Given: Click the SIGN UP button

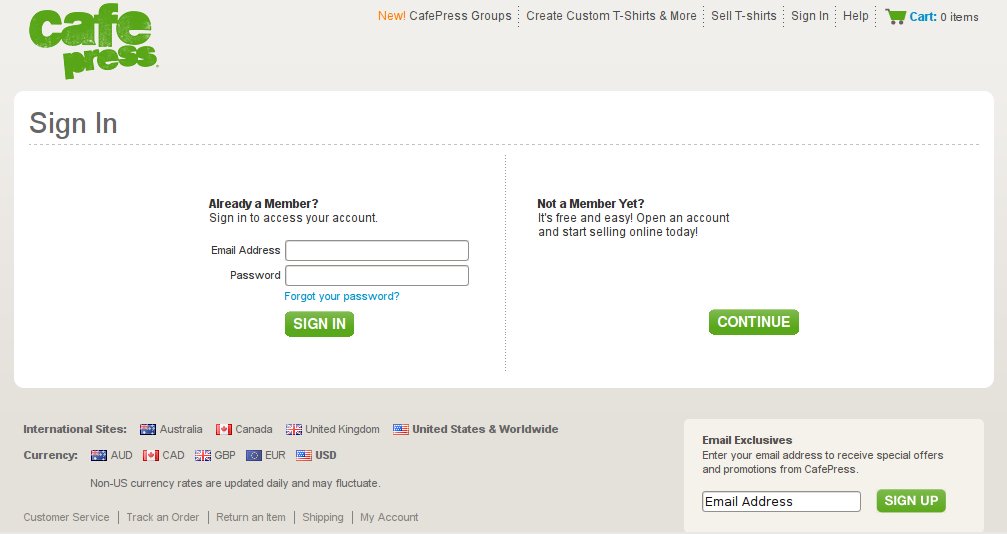Looking at the screenshot, I should click(911, 501).
